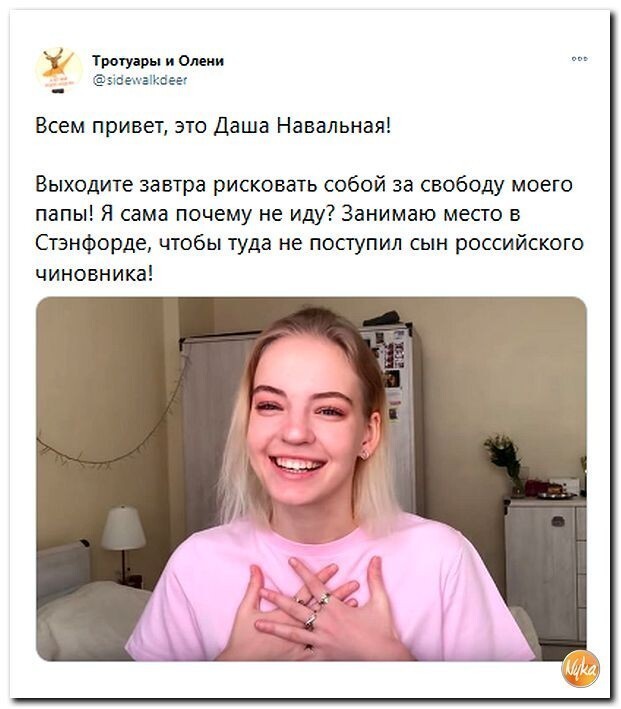The height and width of the screenshot is (709, 621).
Task: Open the attached photo of smiling woman
Action: coord(311,479)
